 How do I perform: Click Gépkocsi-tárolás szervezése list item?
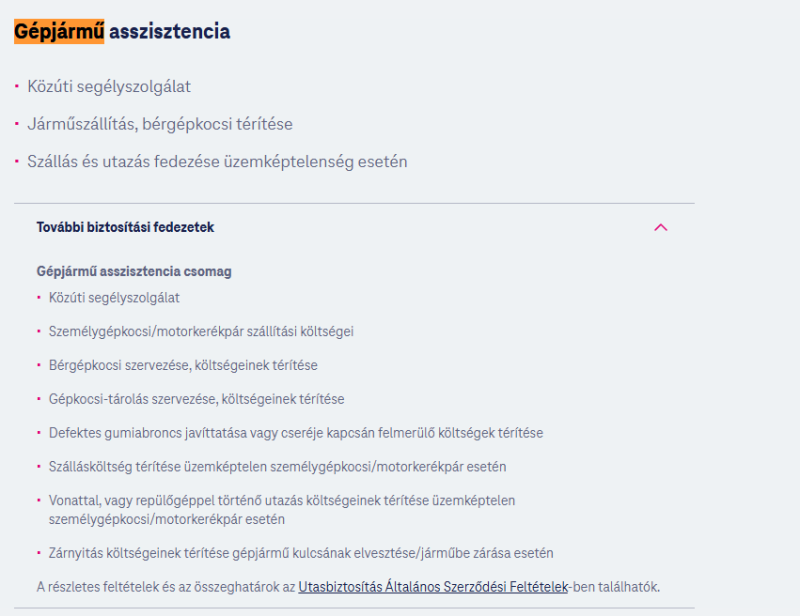(x=196, y=399)
